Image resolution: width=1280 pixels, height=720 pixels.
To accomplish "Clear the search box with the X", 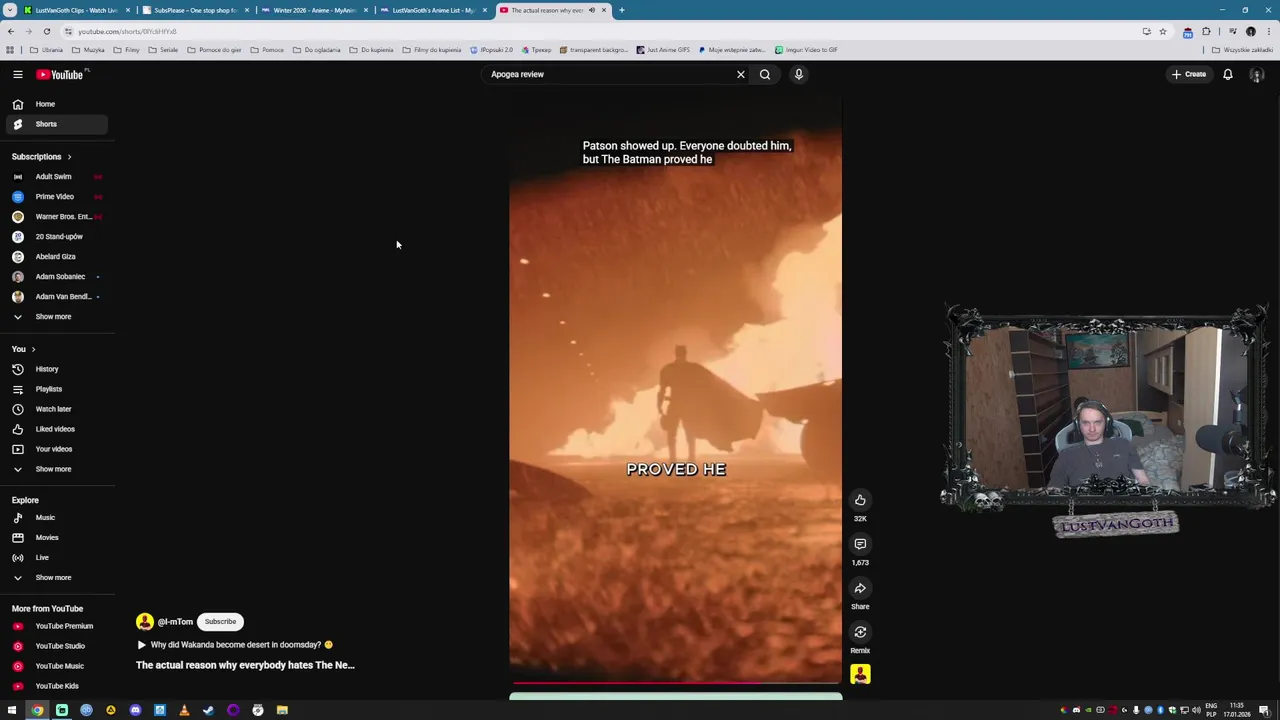I will click(741, 74).
